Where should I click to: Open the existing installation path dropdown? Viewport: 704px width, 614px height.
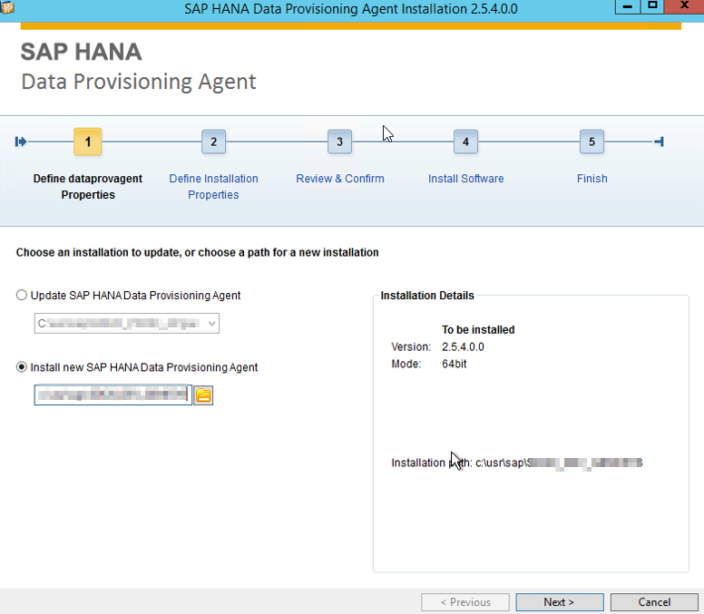pos(127,323)
